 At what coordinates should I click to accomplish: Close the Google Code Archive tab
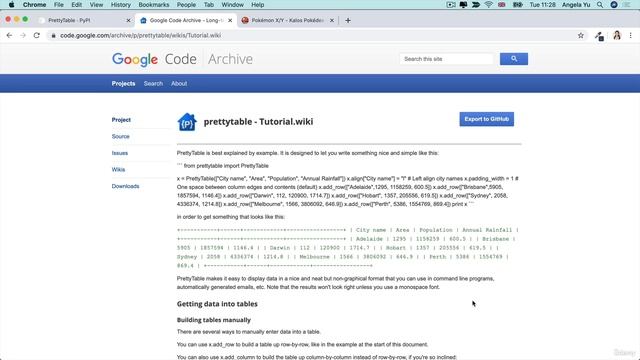230,20
